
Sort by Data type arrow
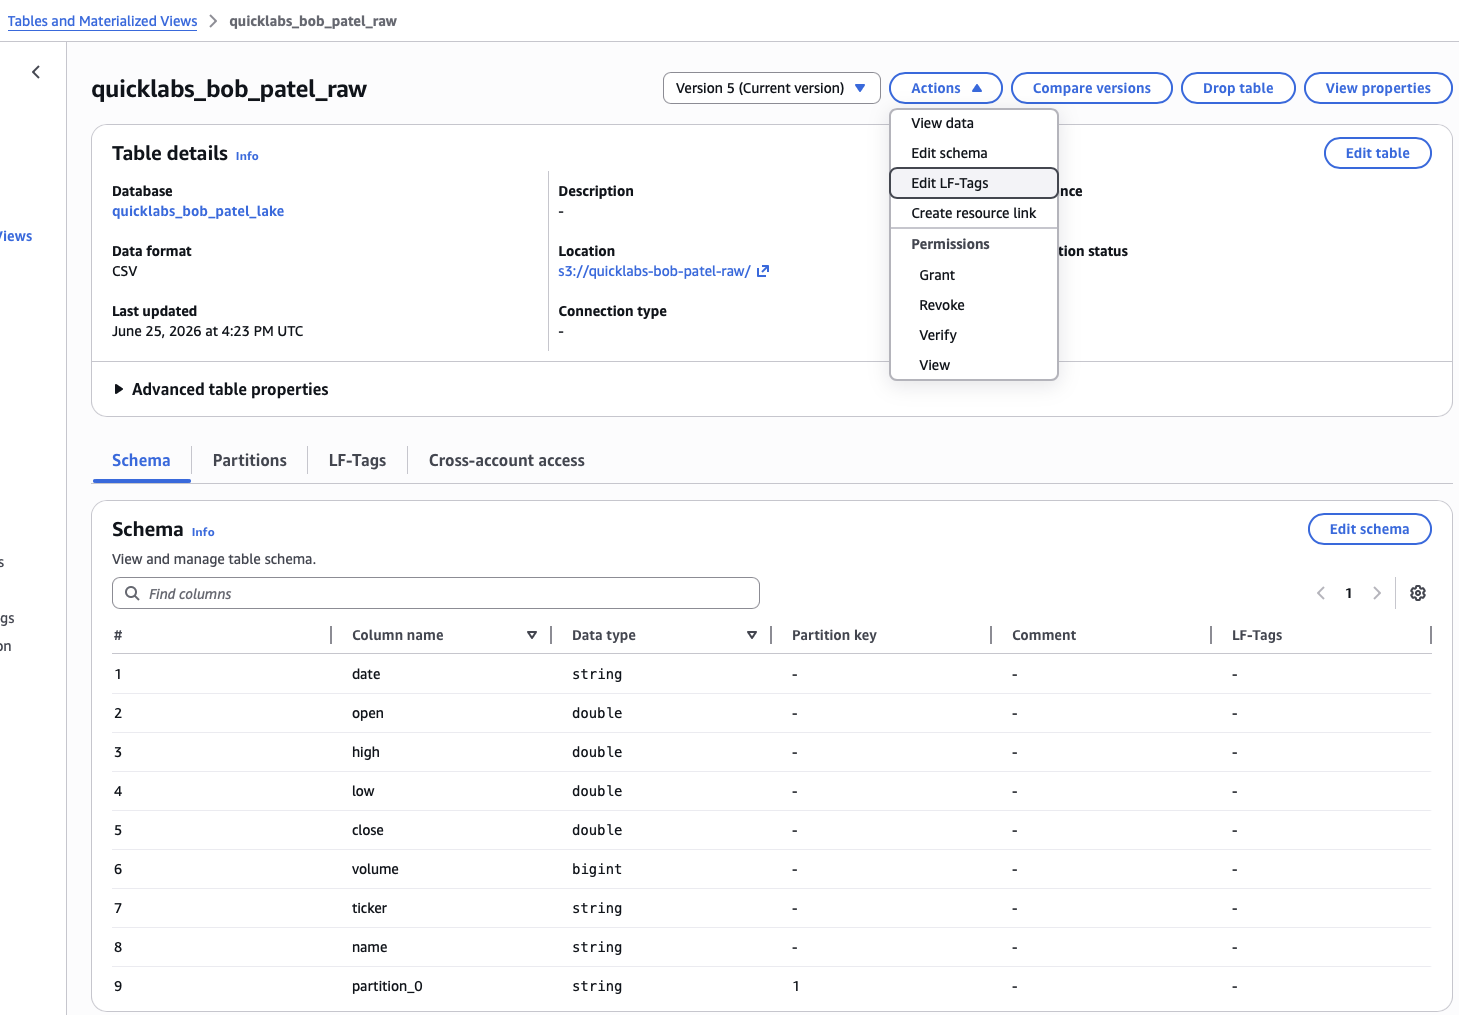[x=752, y=635]
